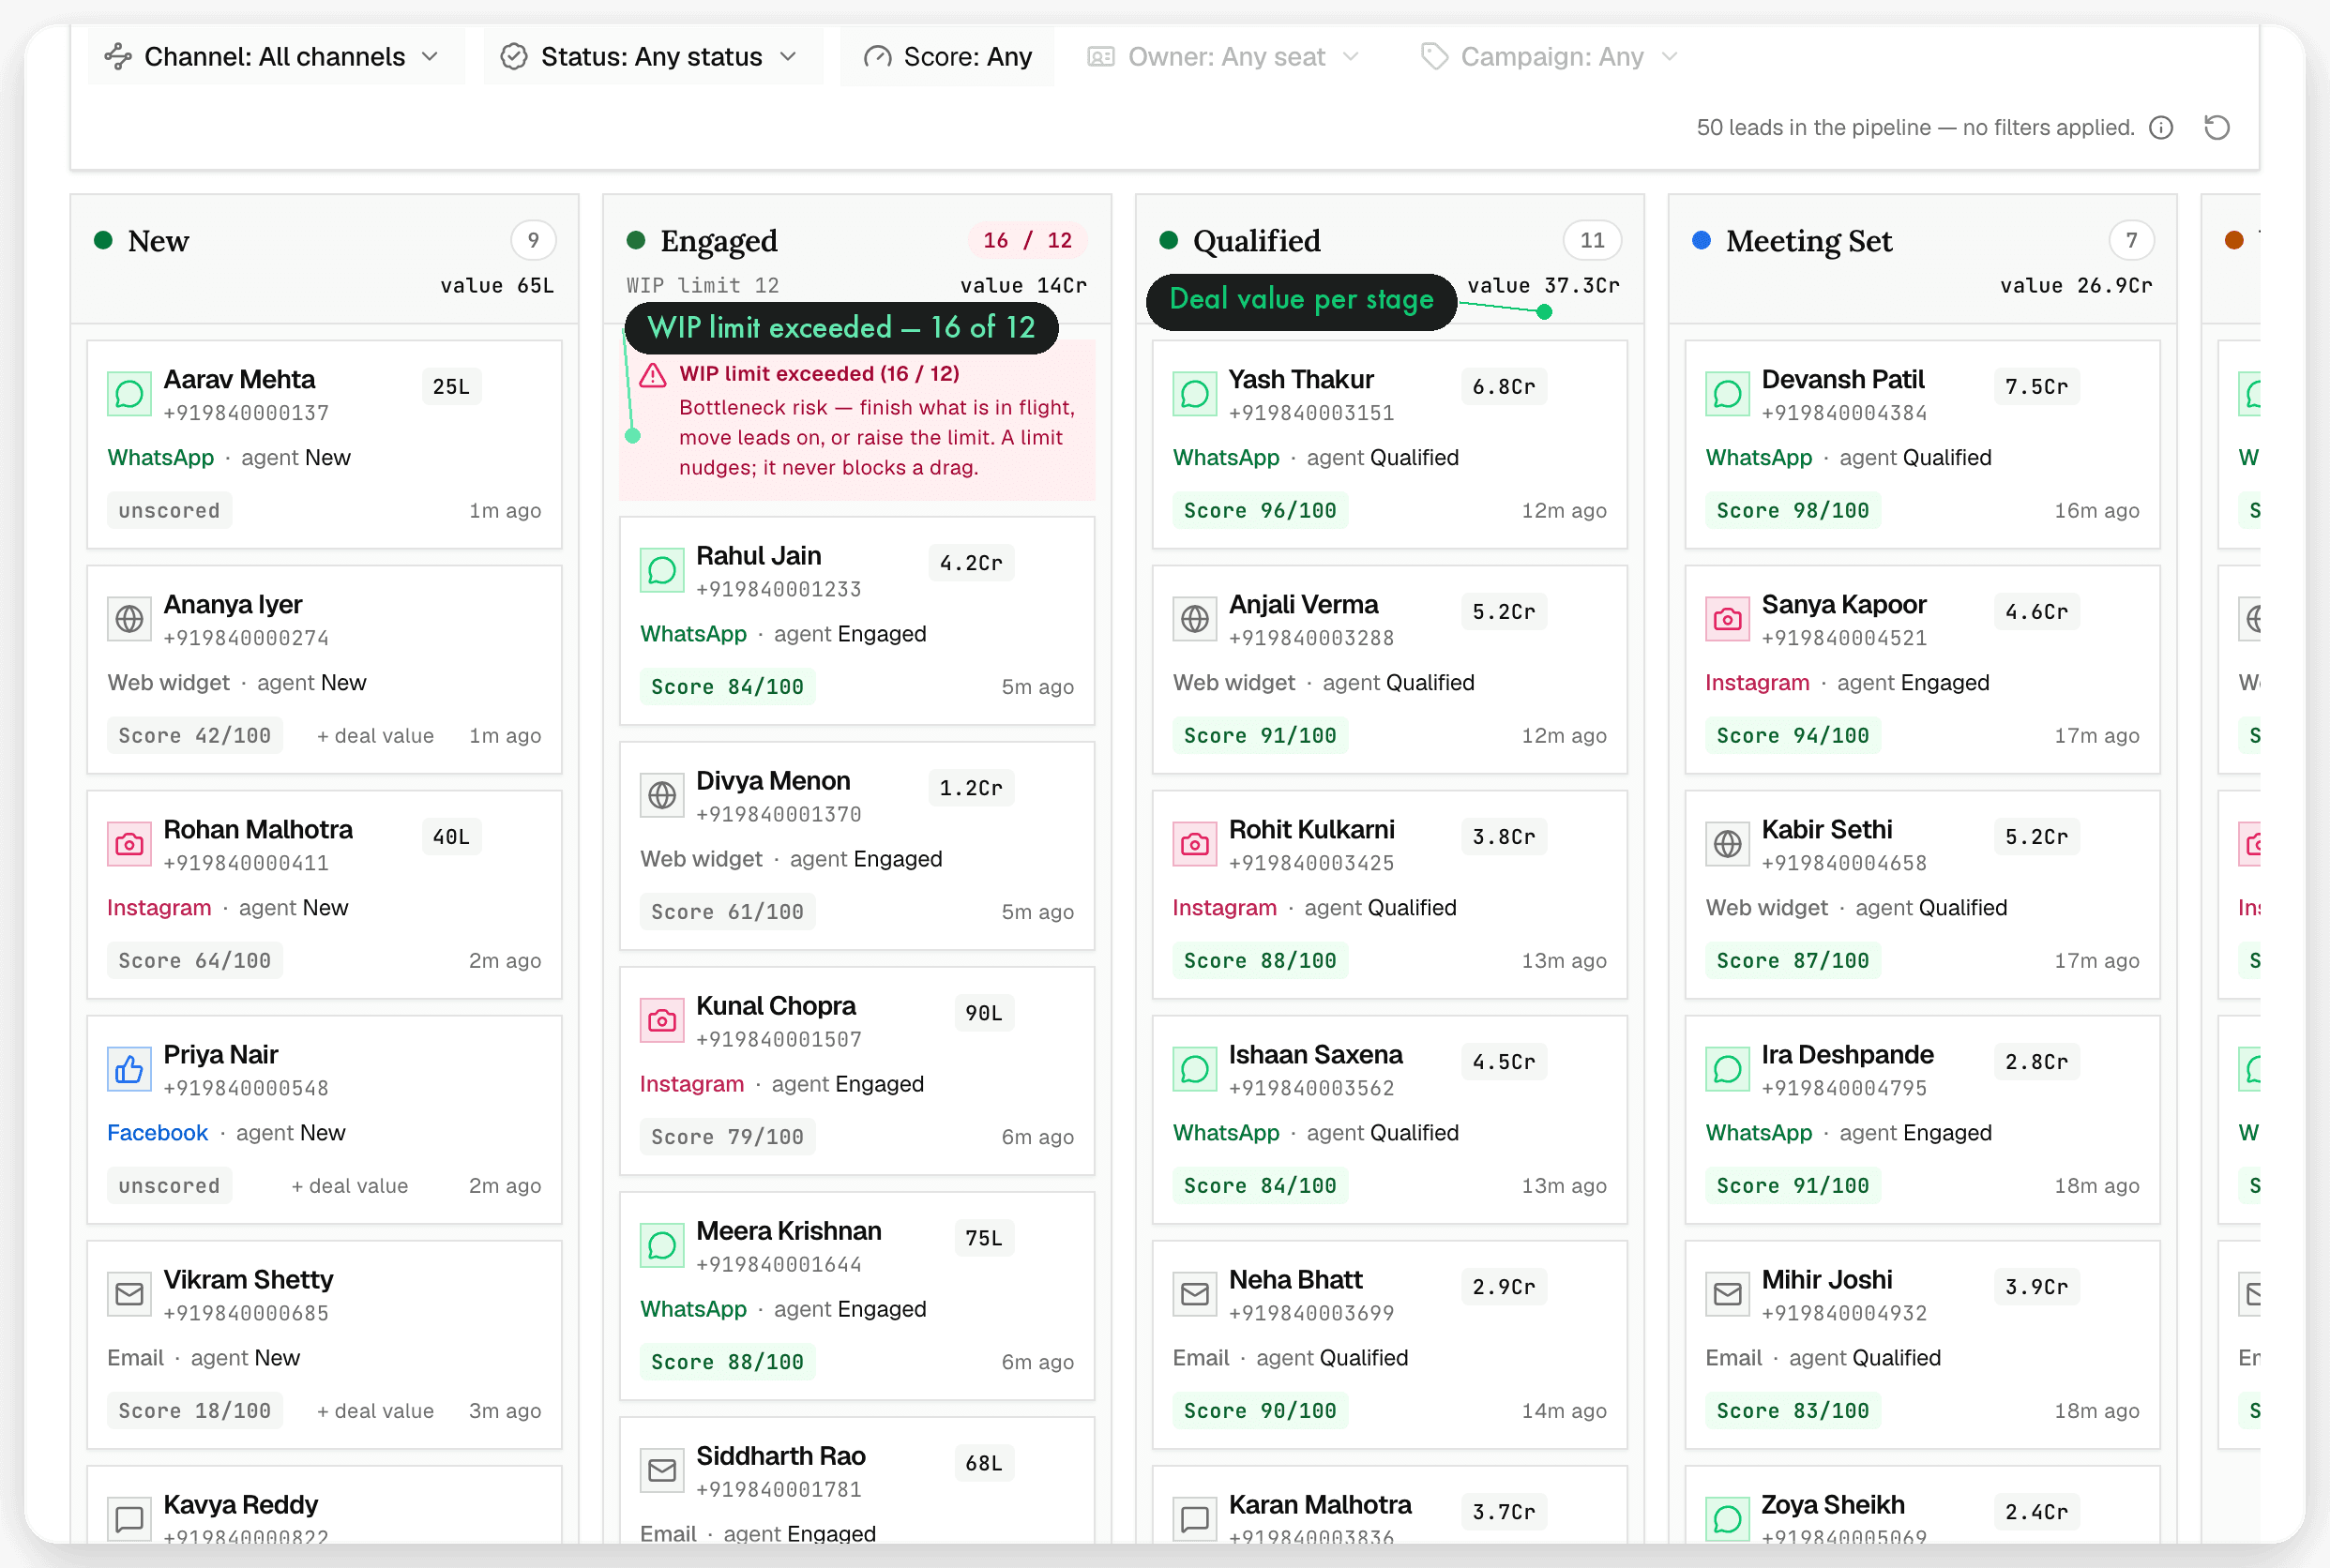Click Instagram camera icon on Rohan Malhotra card

pyautogui.click(x=129, y=844)
